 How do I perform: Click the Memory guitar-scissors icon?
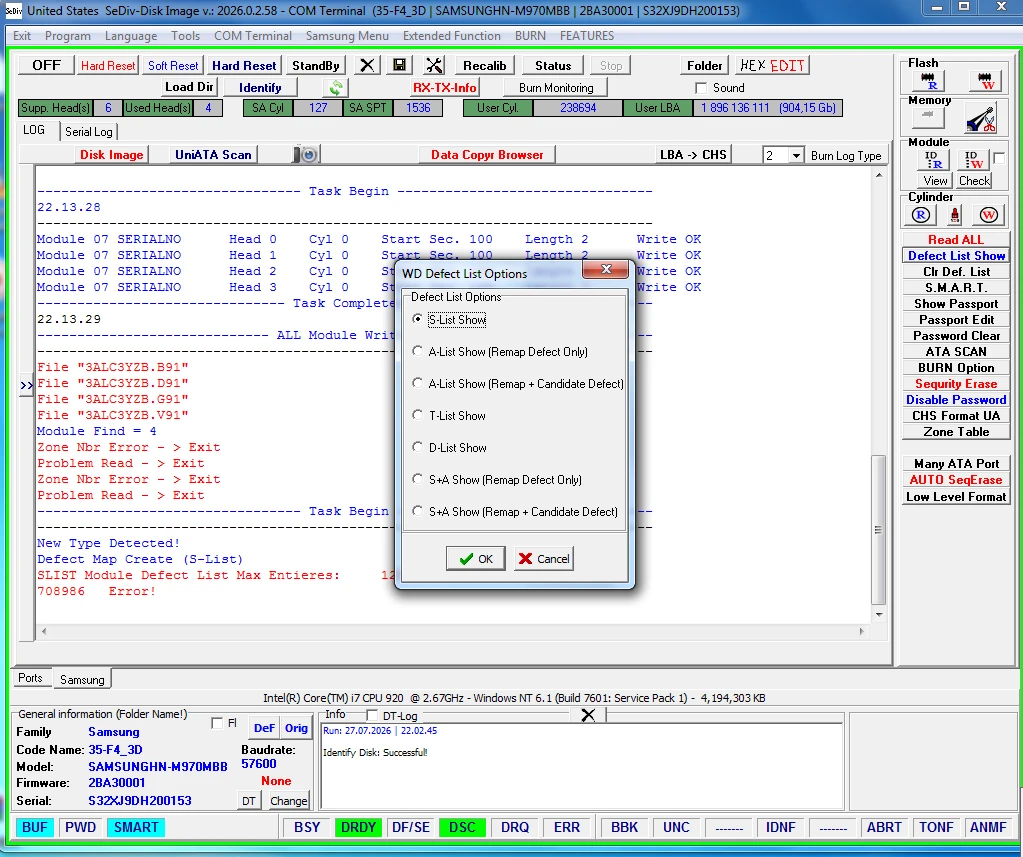coord(981,119)
